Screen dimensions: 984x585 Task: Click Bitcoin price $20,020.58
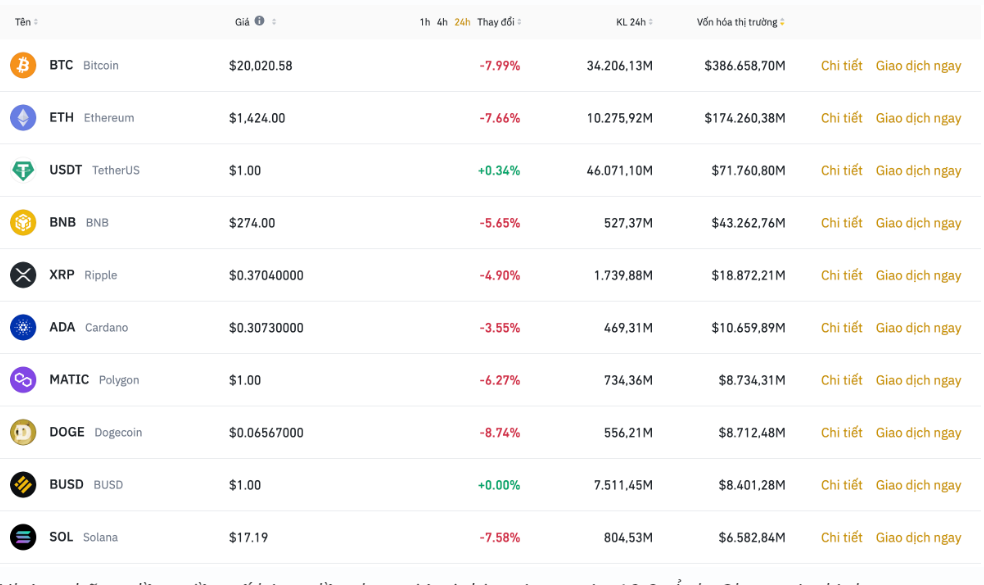point(260,66)
